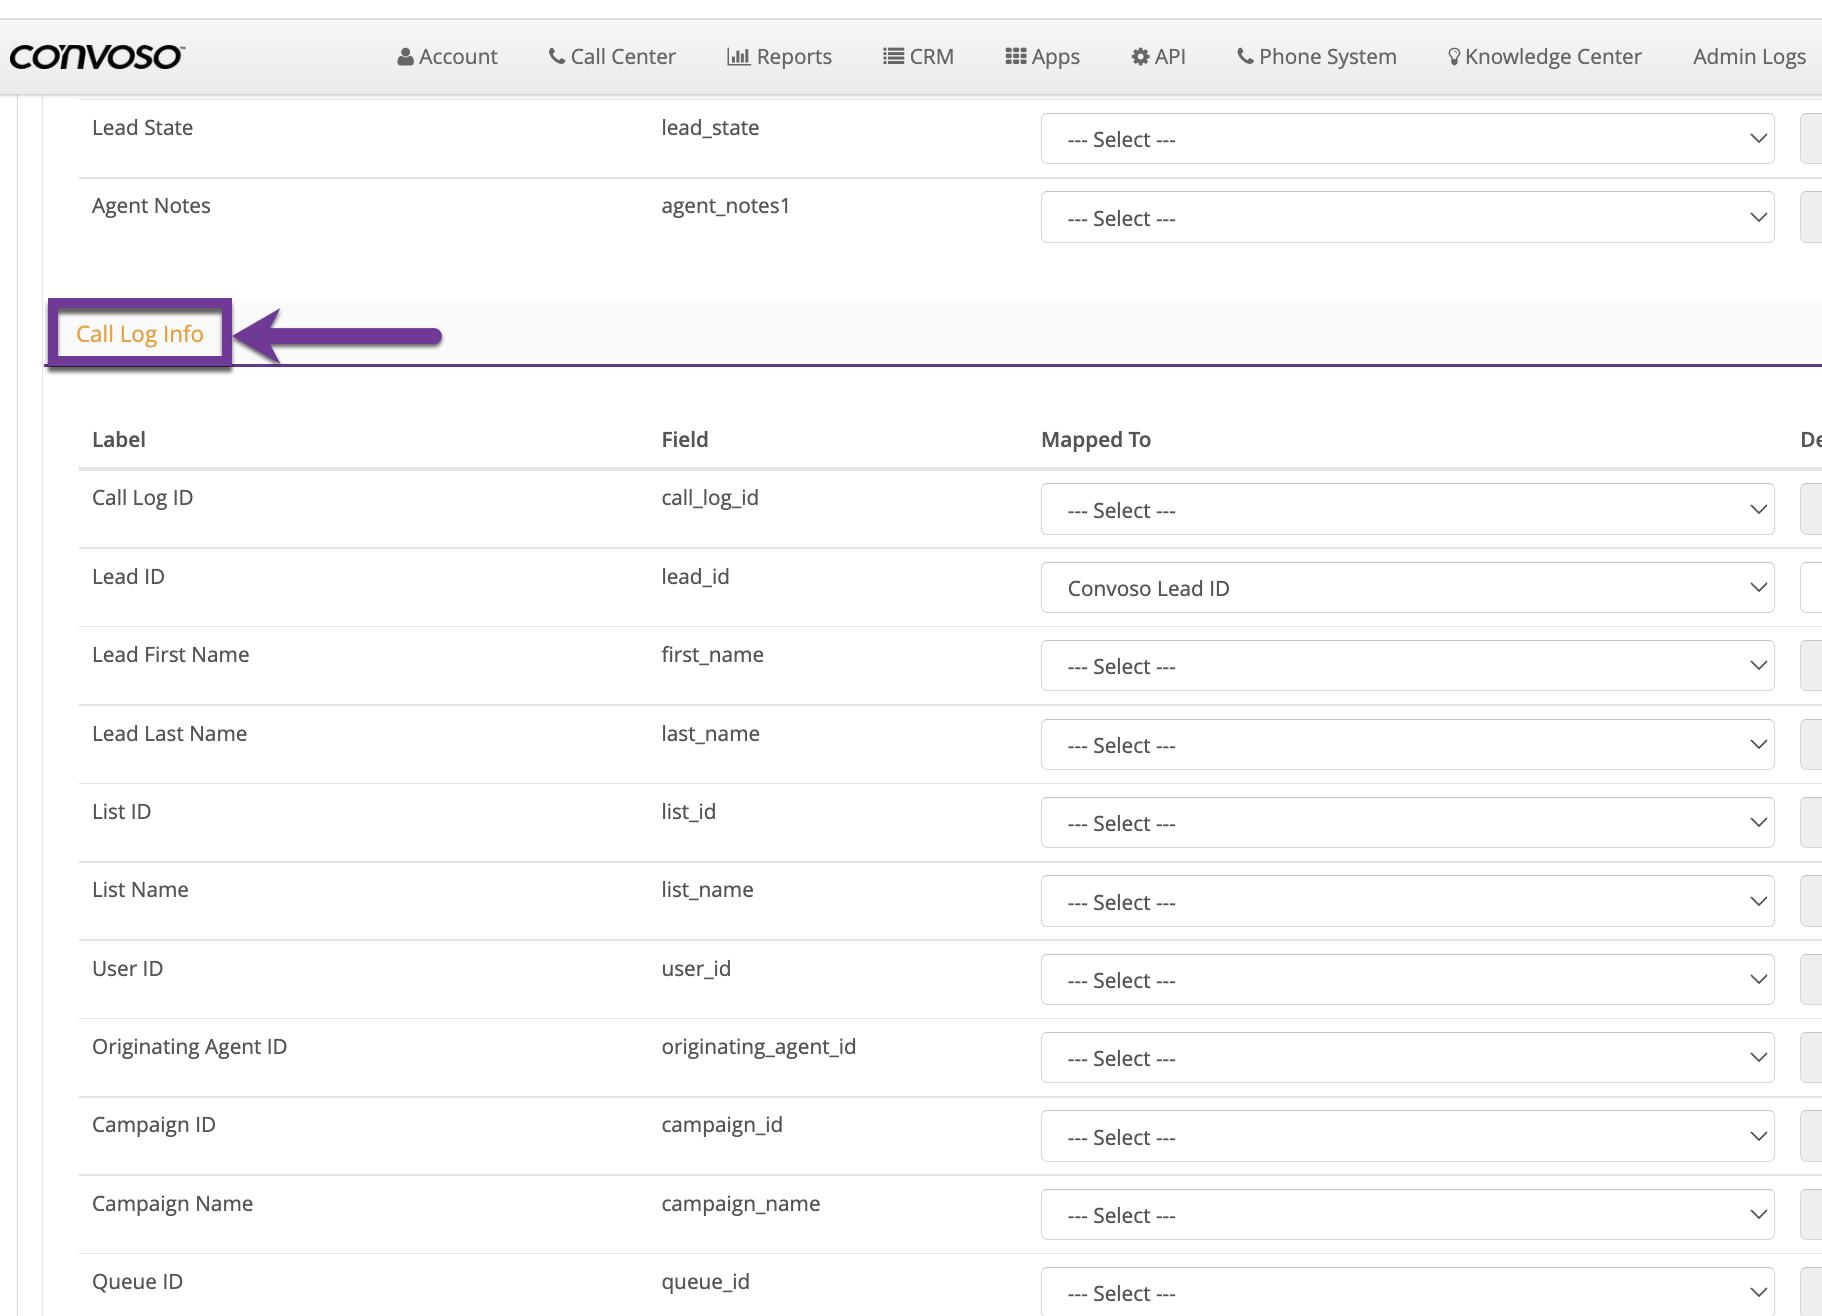Expand the Lead First Name mapping dropdown
This screenshot has width=1822, height=1316.
[x=1407, y=666]
